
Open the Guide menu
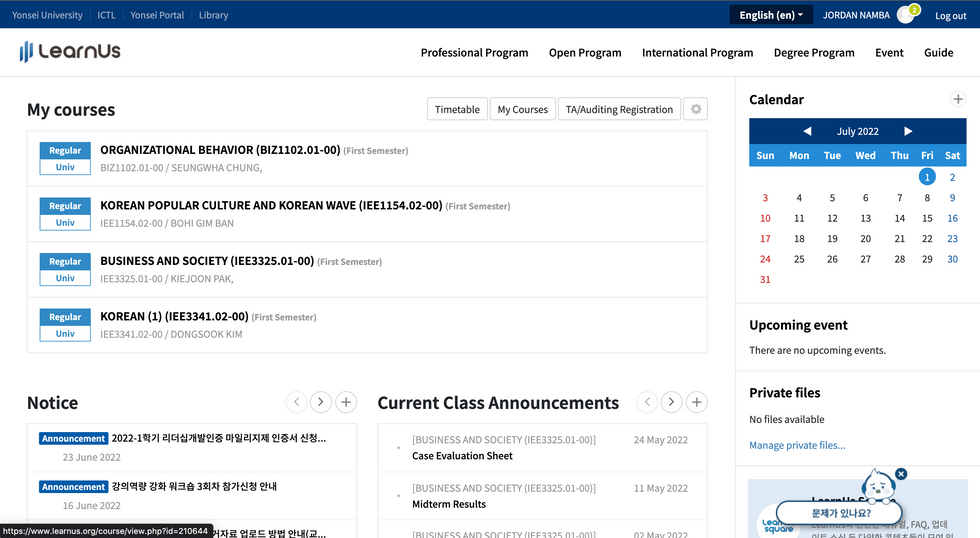939,52
